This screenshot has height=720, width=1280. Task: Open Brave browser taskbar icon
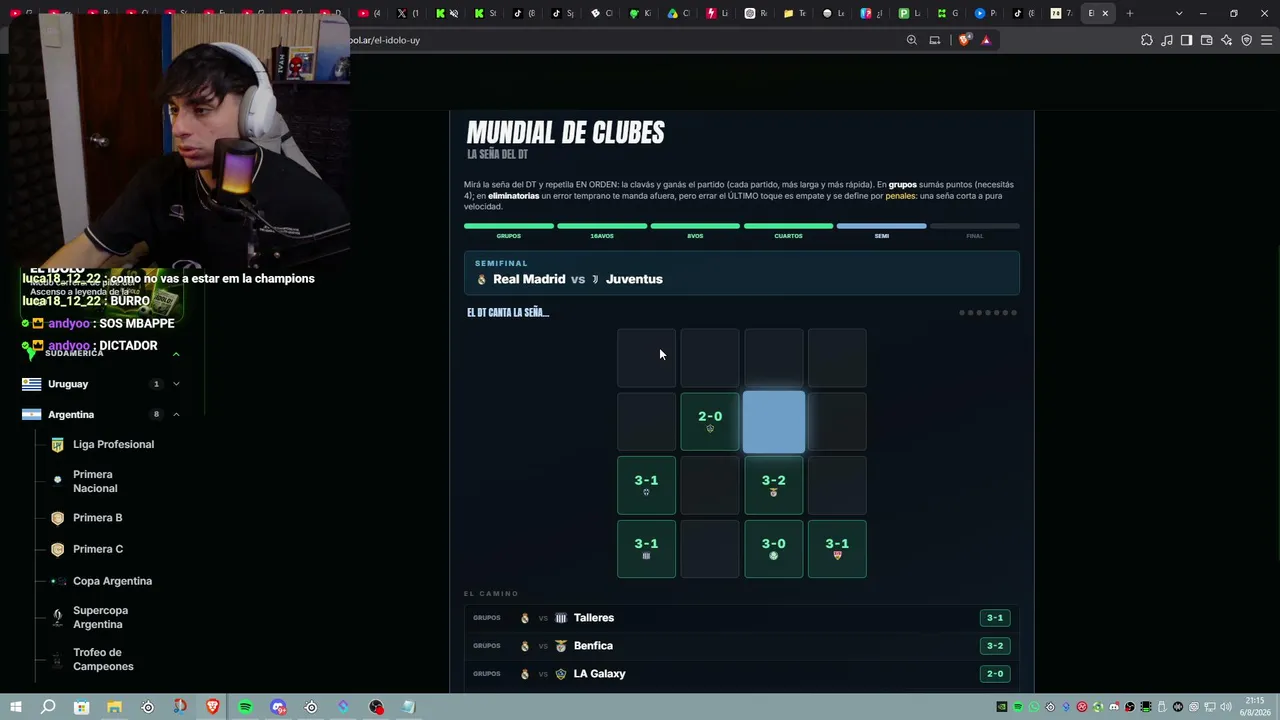click(212, 707)
